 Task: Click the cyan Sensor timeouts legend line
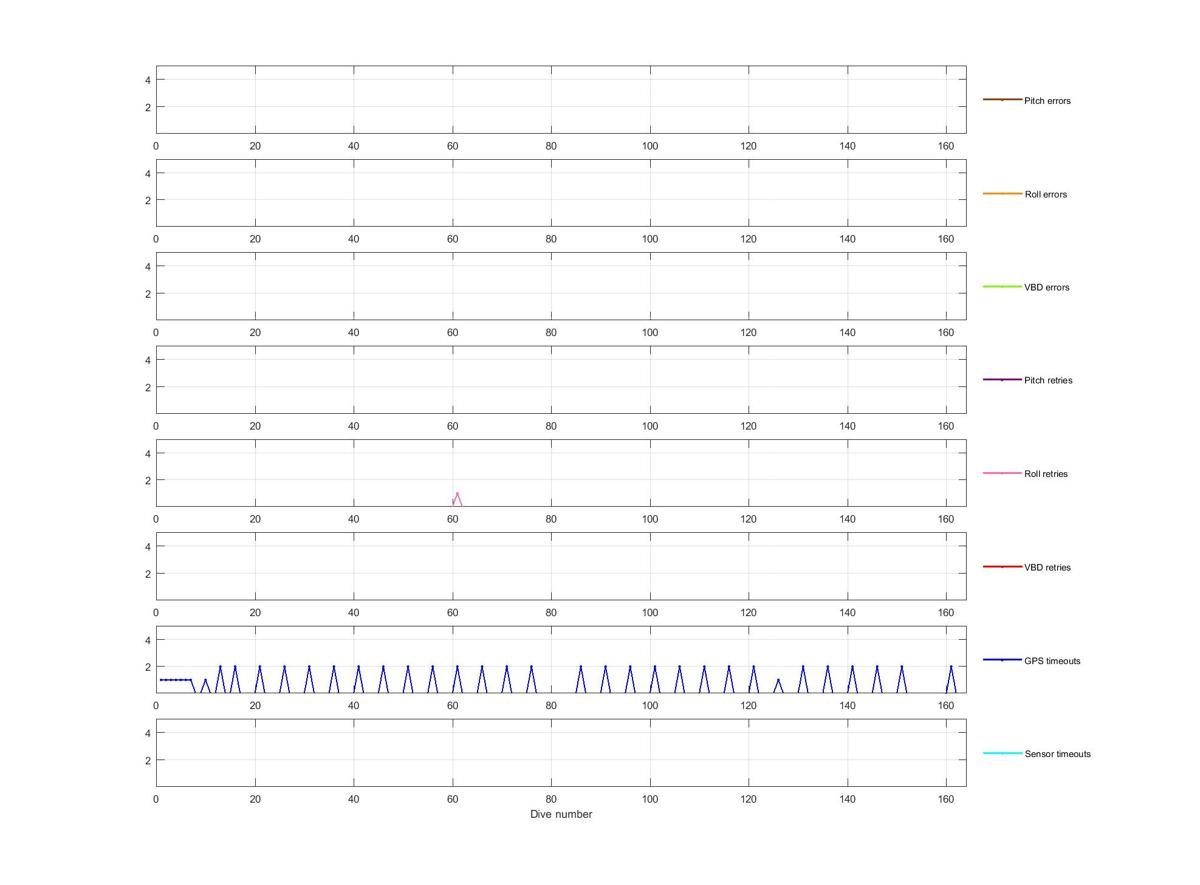pos(1002,753)
